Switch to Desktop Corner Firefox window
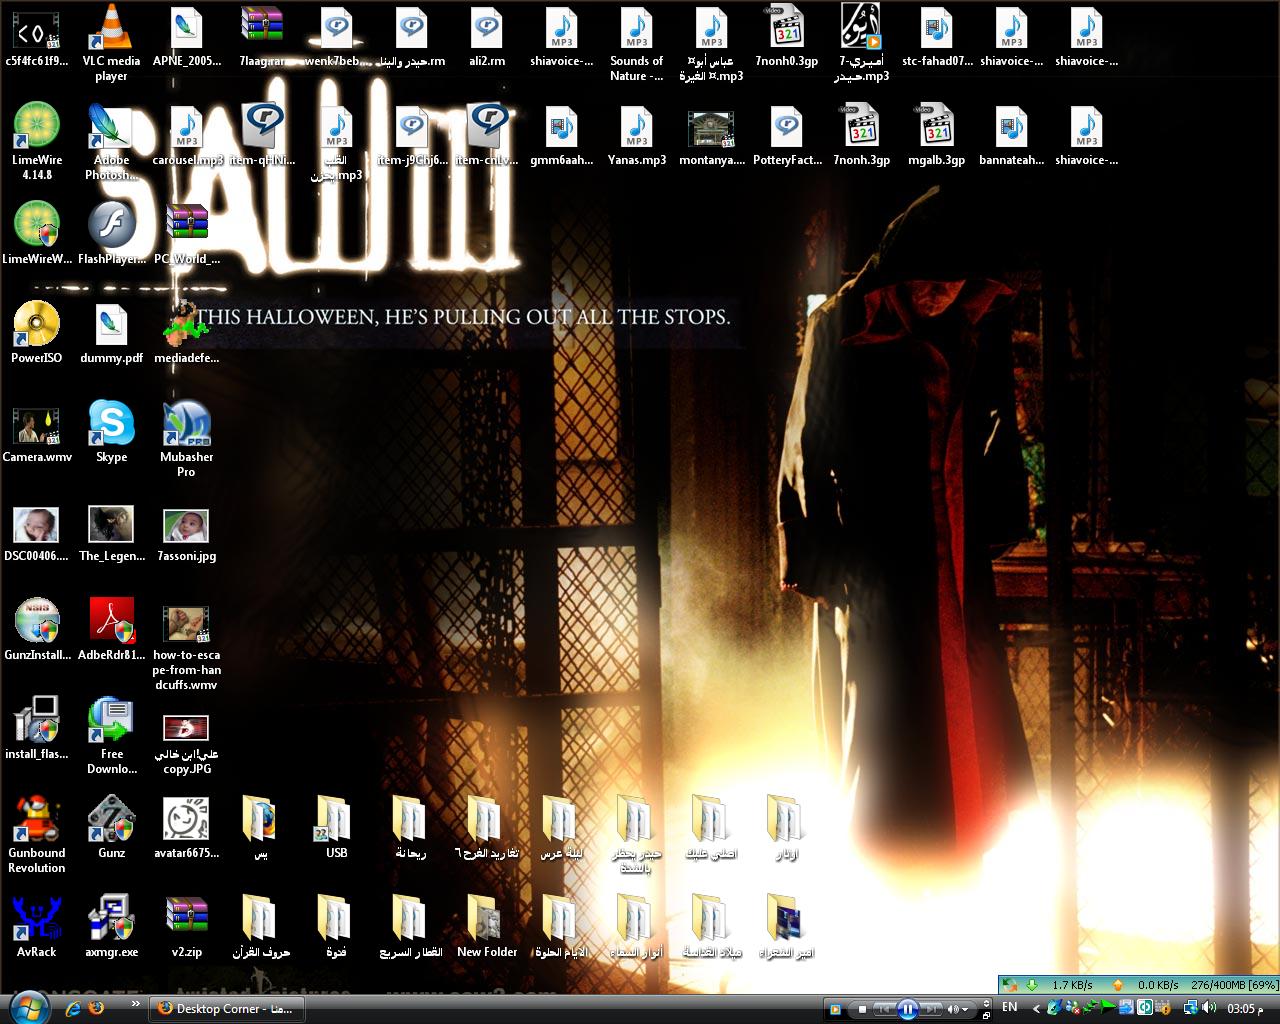Viewport: 1280px width, 1024px height. 227,1009
